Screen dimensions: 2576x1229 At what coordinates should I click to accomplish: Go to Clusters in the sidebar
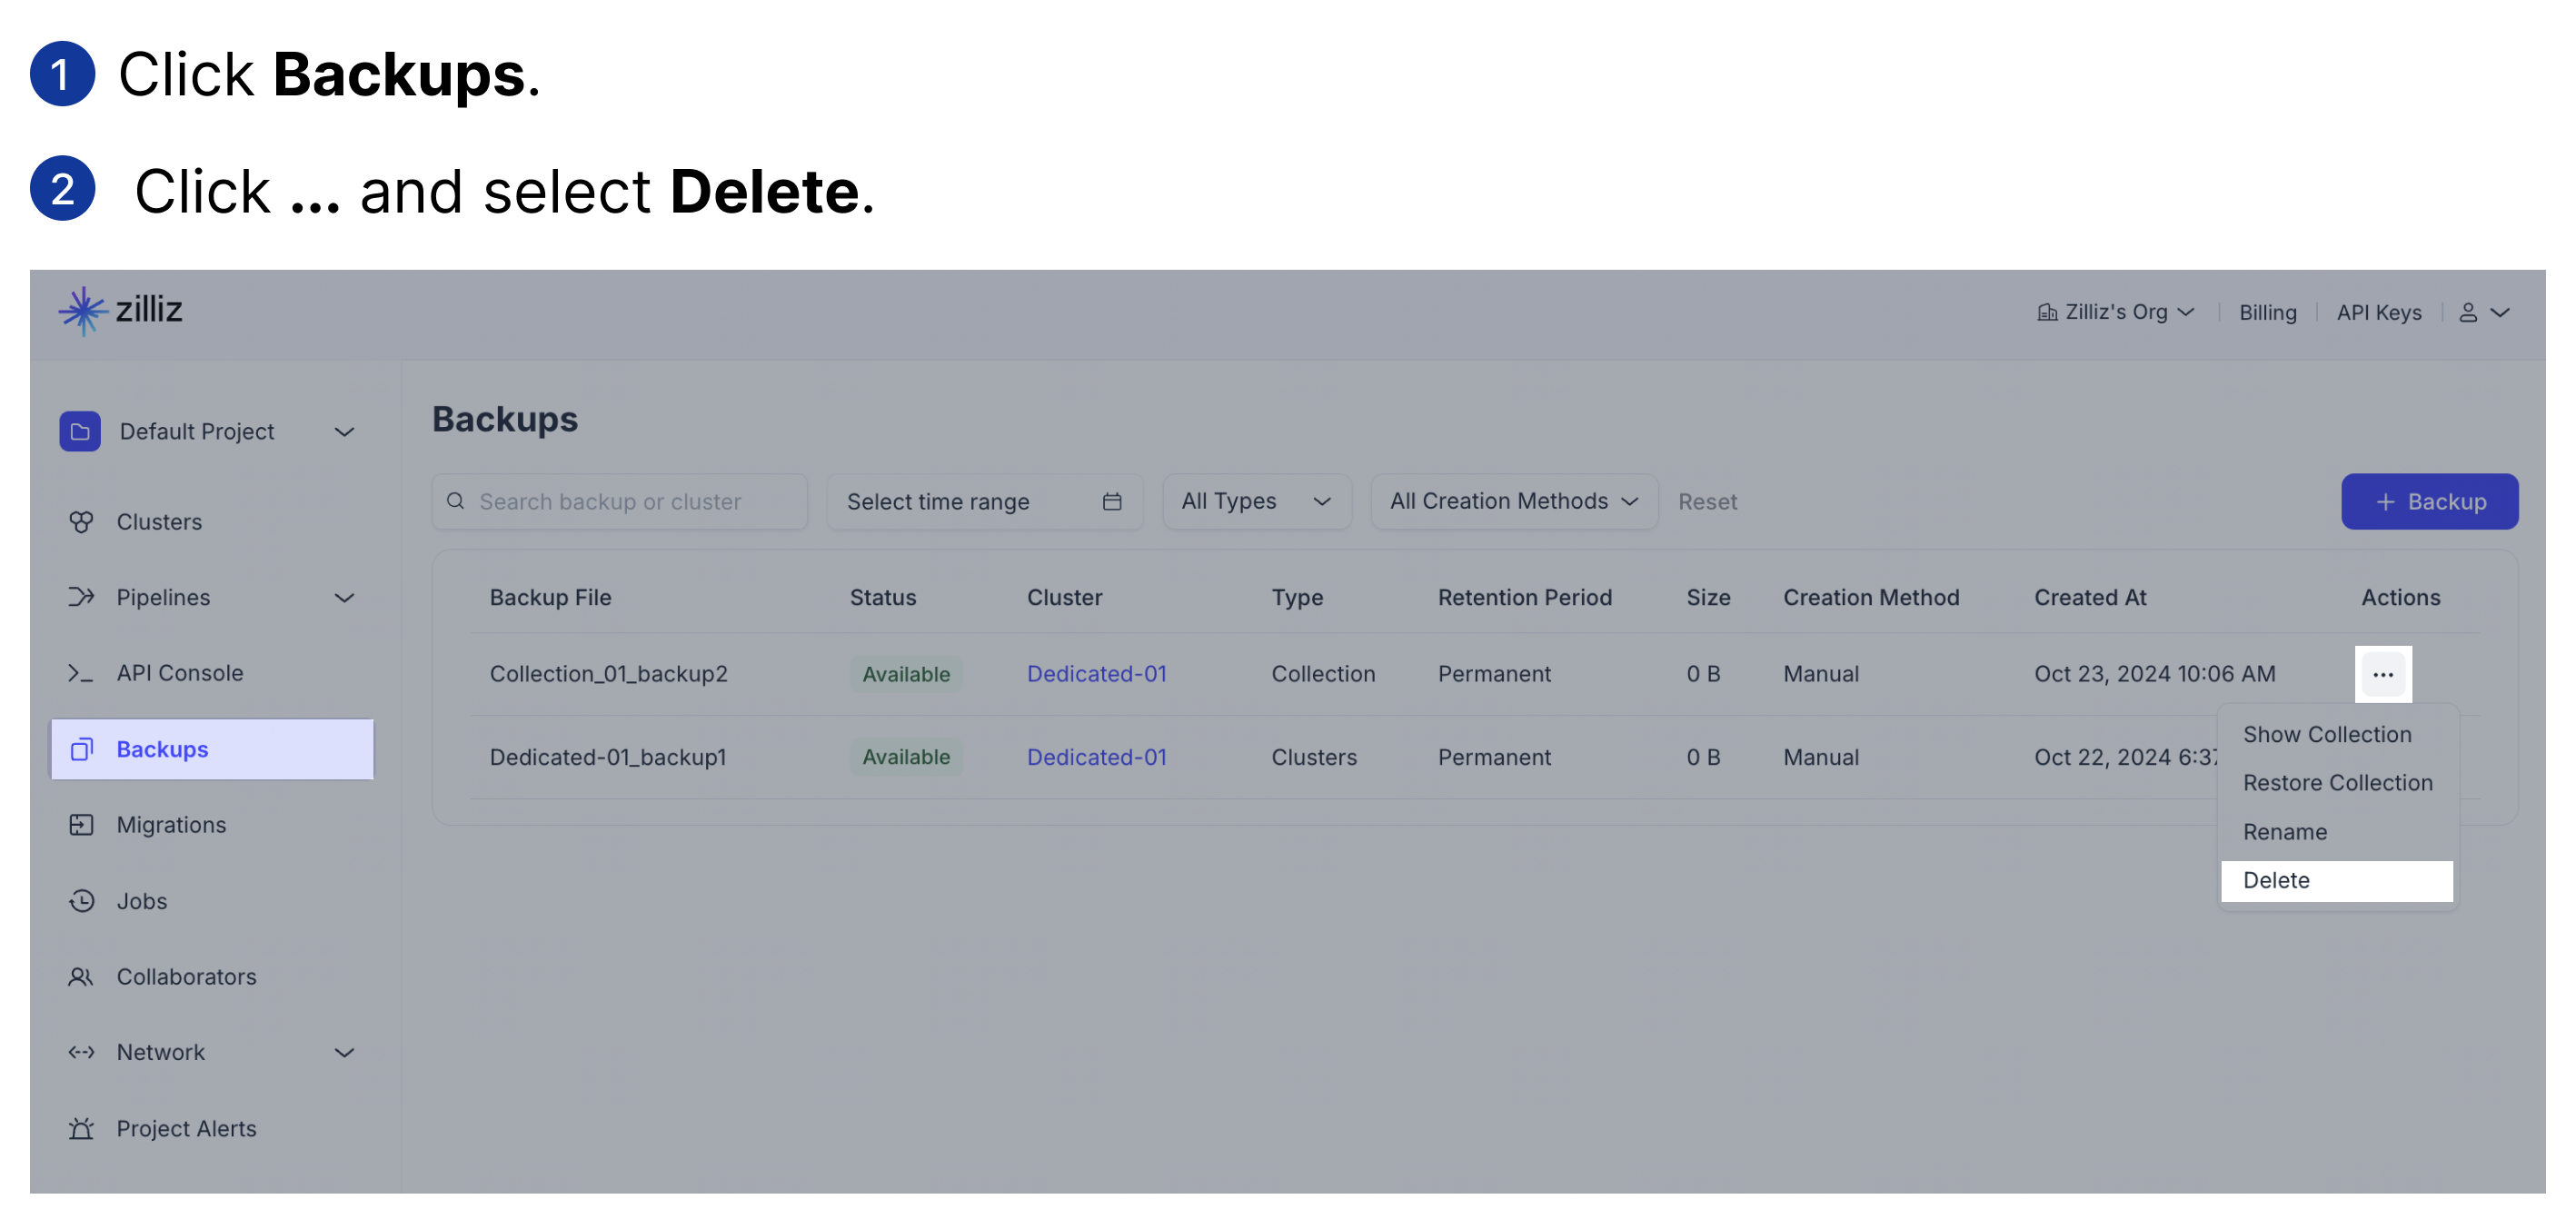coord(212,522)
